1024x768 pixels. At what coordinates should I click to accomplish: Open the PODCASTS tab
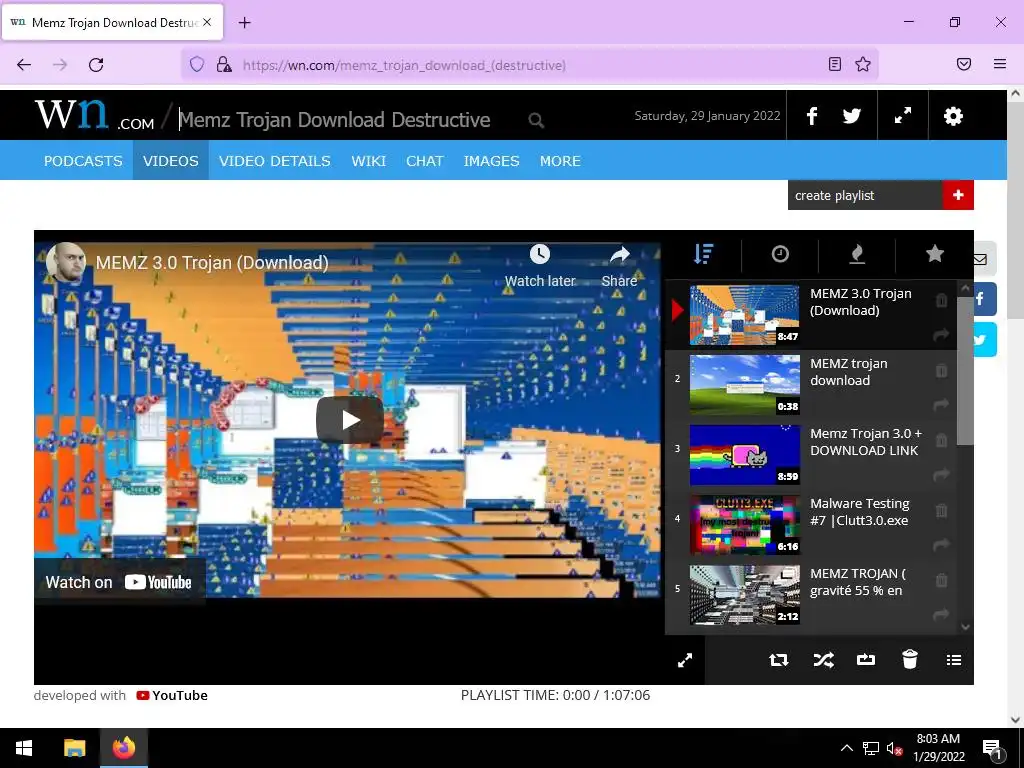click(x=83, y=161)
